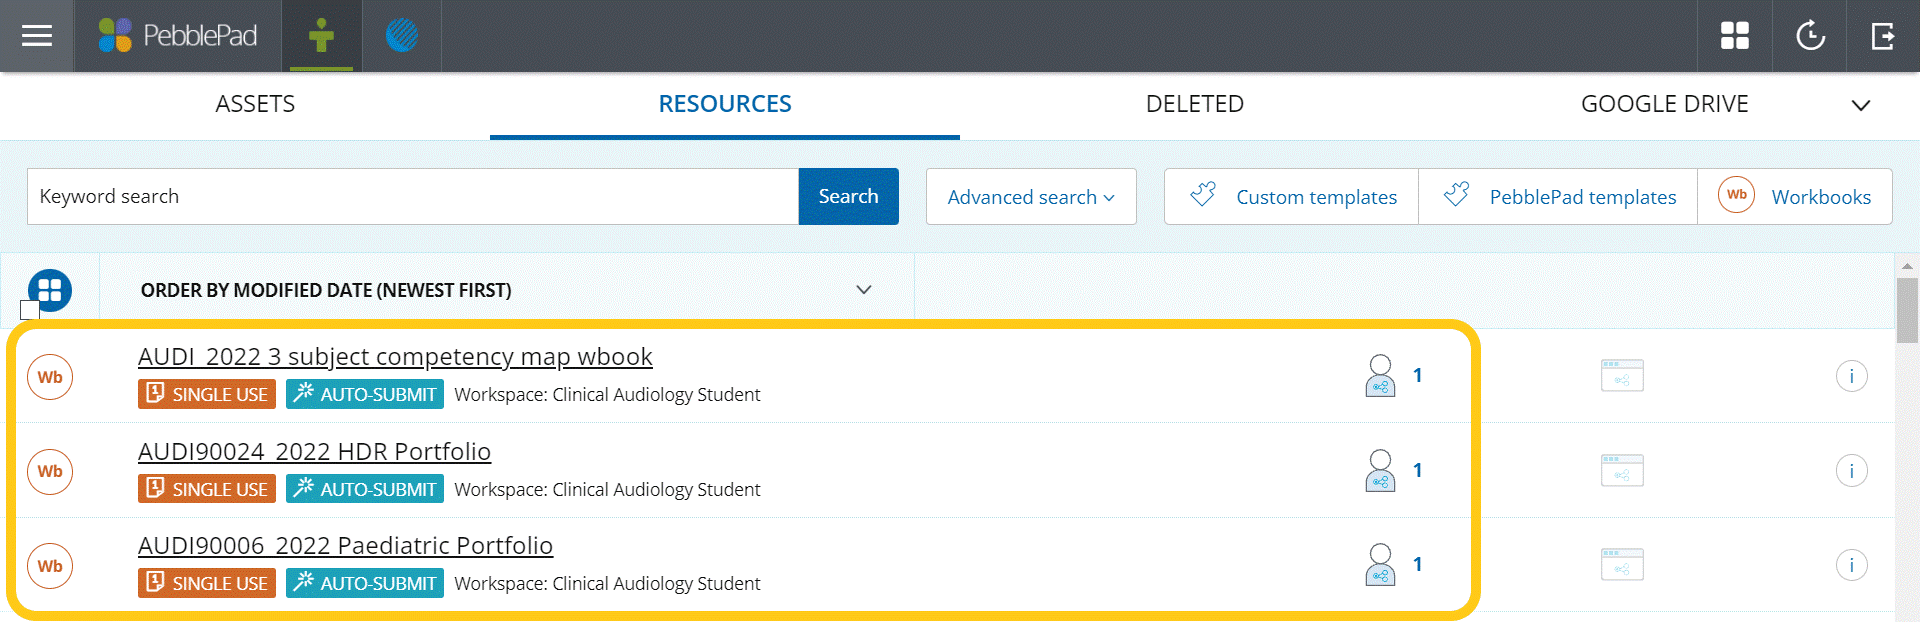Go to PebblePad home logo
This screenshot has width=1920, height=622.
pyautogui.click(x=178, y=36)
